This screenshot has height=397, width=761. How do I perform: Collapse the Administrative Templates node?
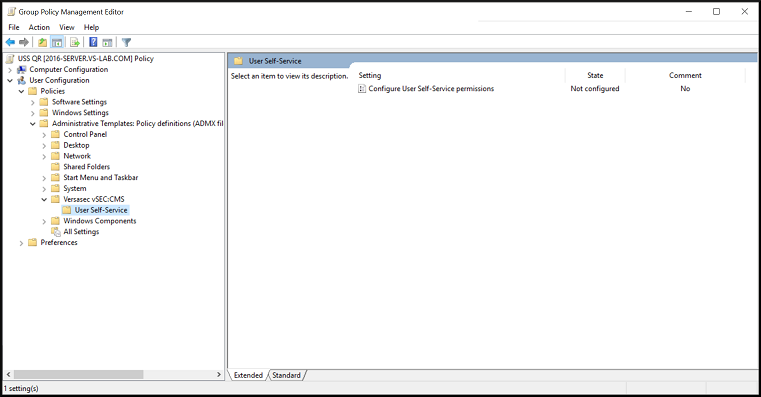pyautogui.click(x=33, y=124)
